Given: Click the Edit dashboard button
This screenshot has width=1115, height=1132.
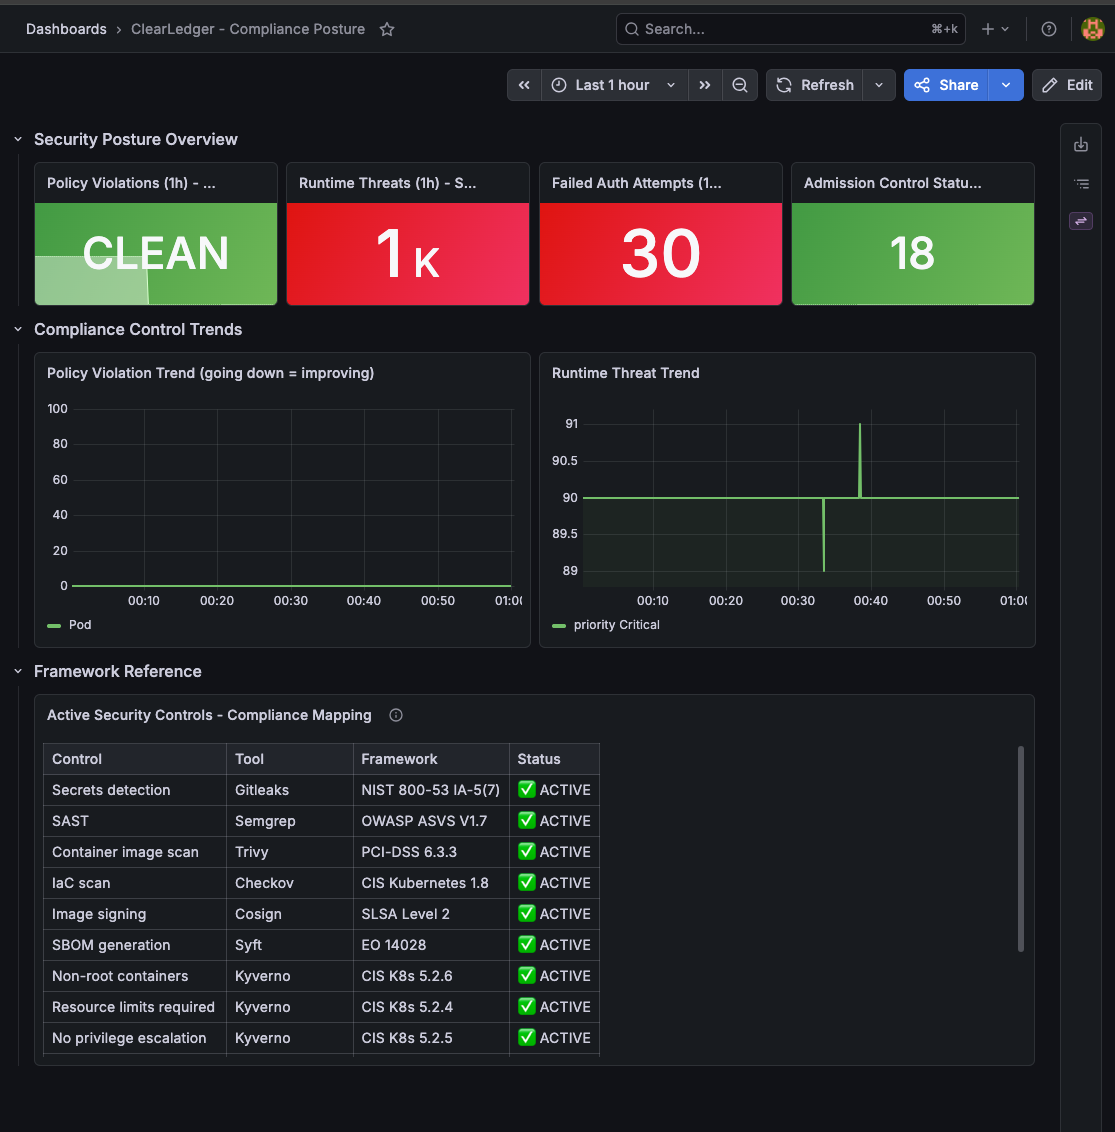Looking at the screenshot, I should point(1067,85).
